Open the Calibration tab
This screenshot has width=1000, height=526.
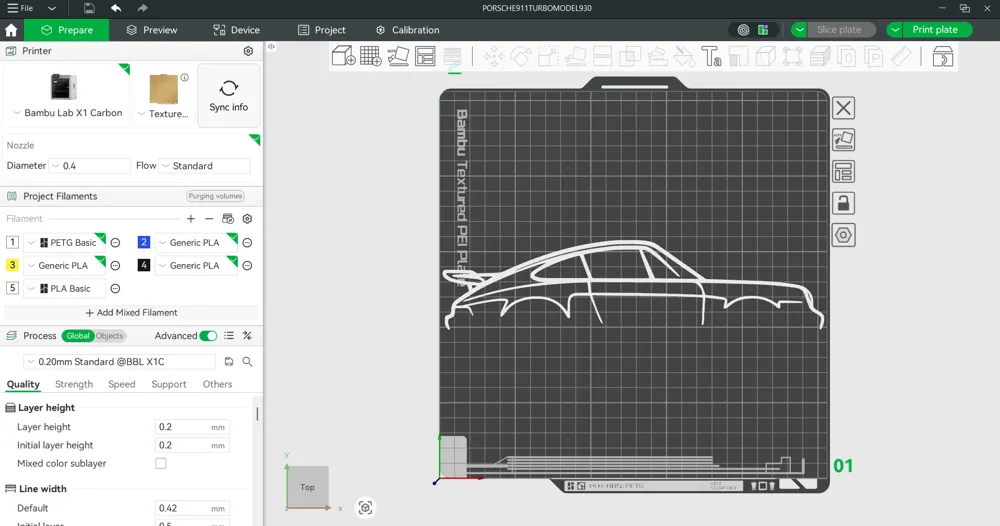(408, 30)
